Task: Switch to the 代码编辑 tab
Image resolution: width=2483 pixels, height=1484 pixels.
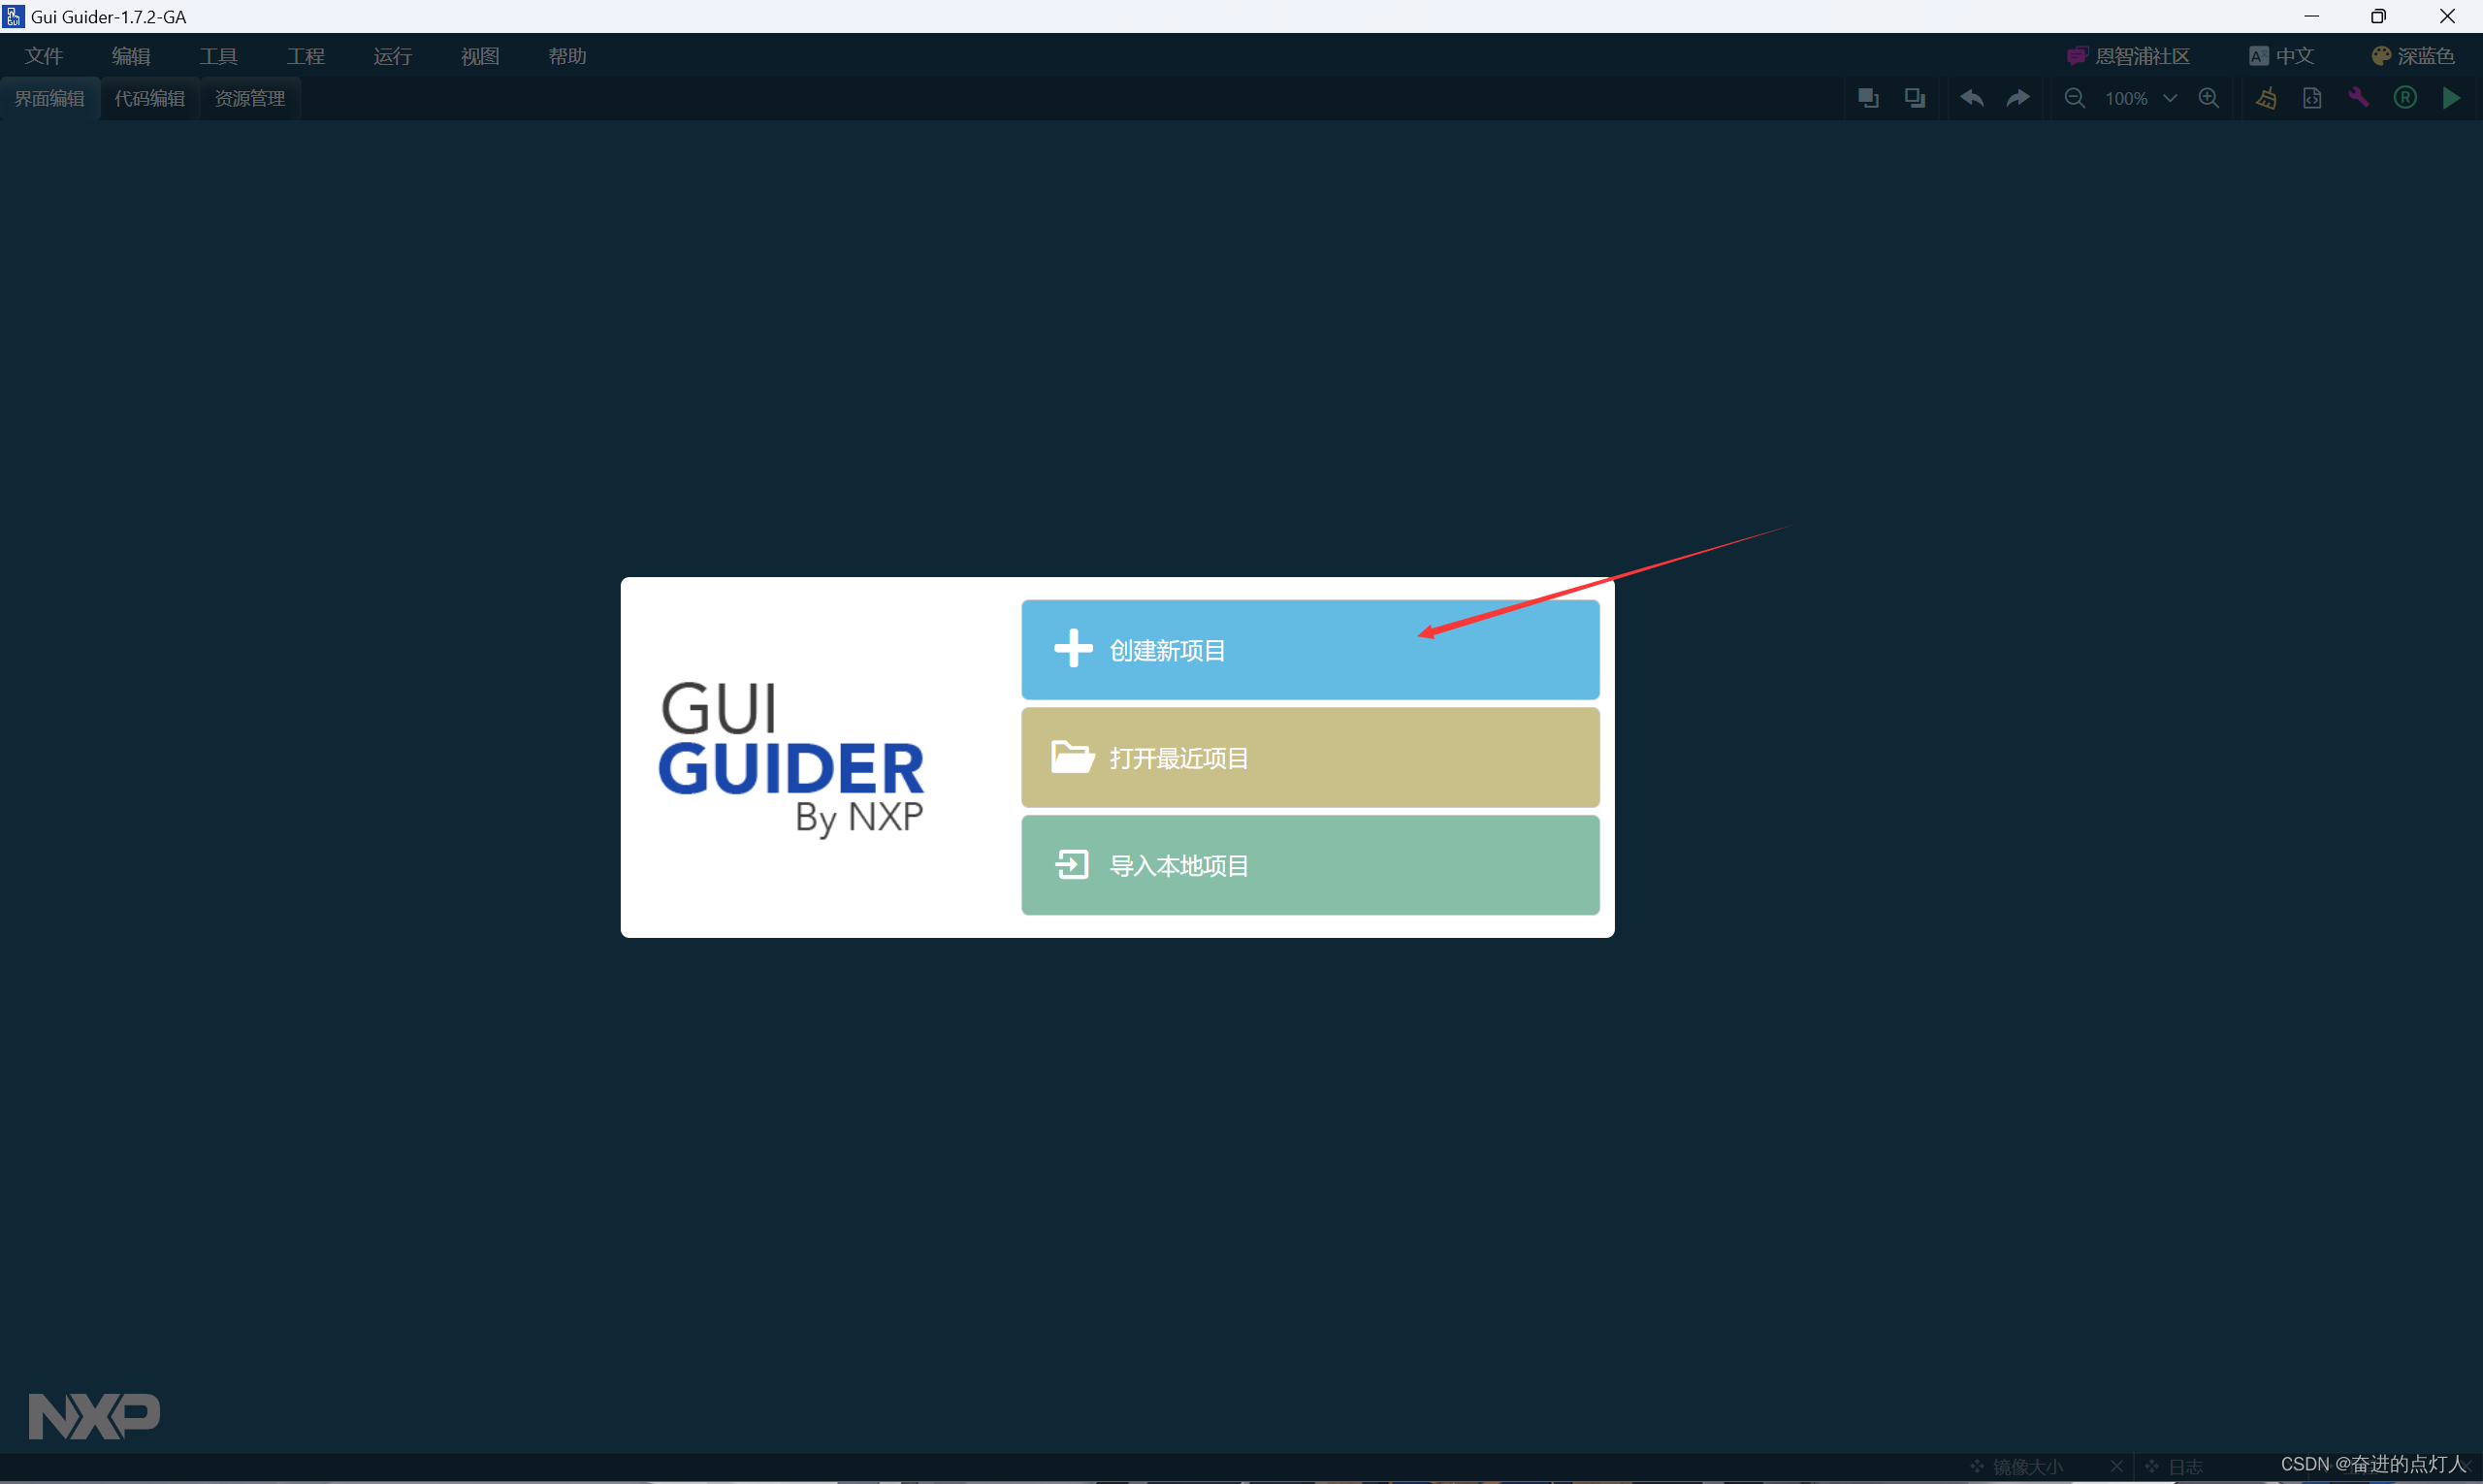Action: (x=150, y=98)
